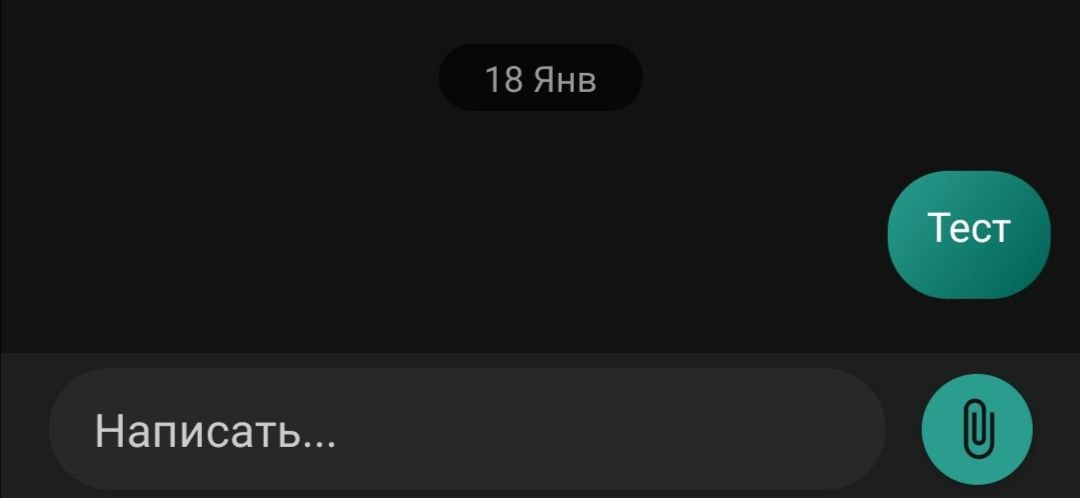Attach a file using the paperclip
Screen dimensions: 1080x498
coord(977,430)
